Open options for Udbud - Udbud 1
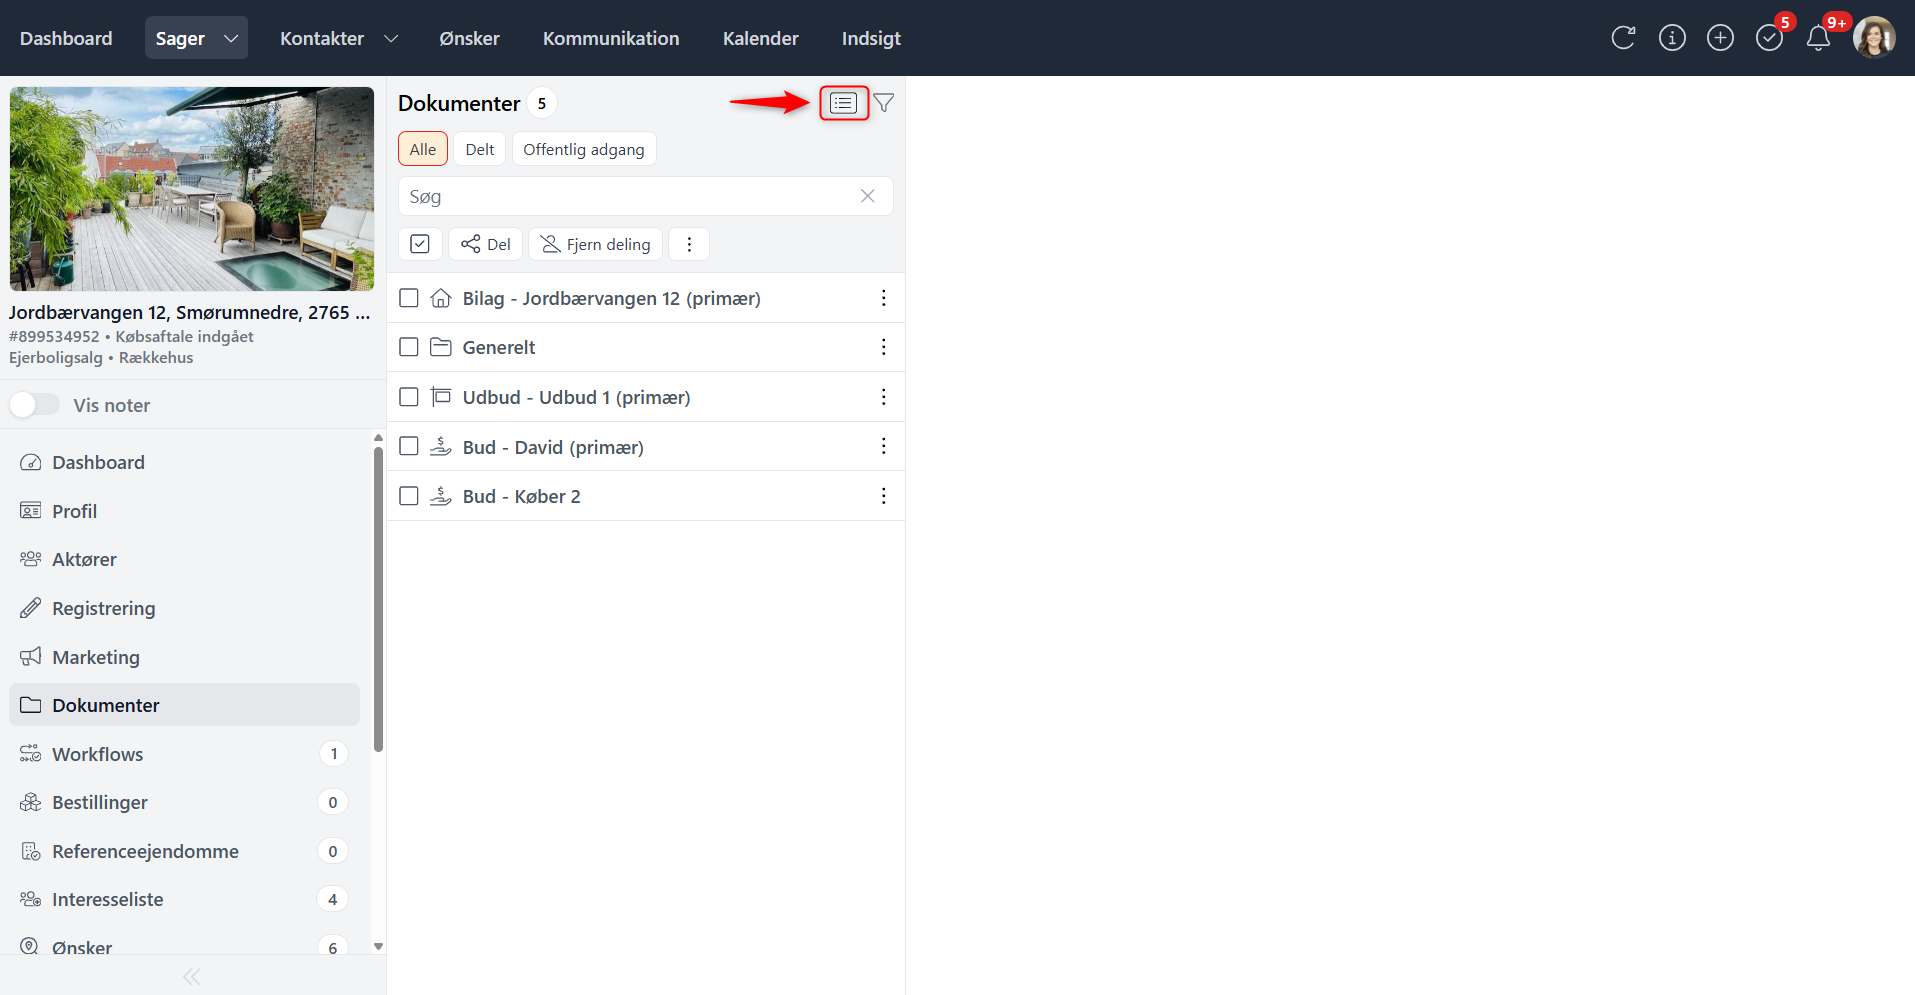Image resolution: width=1915 pixels, height=995 pixels. point(883,397)
